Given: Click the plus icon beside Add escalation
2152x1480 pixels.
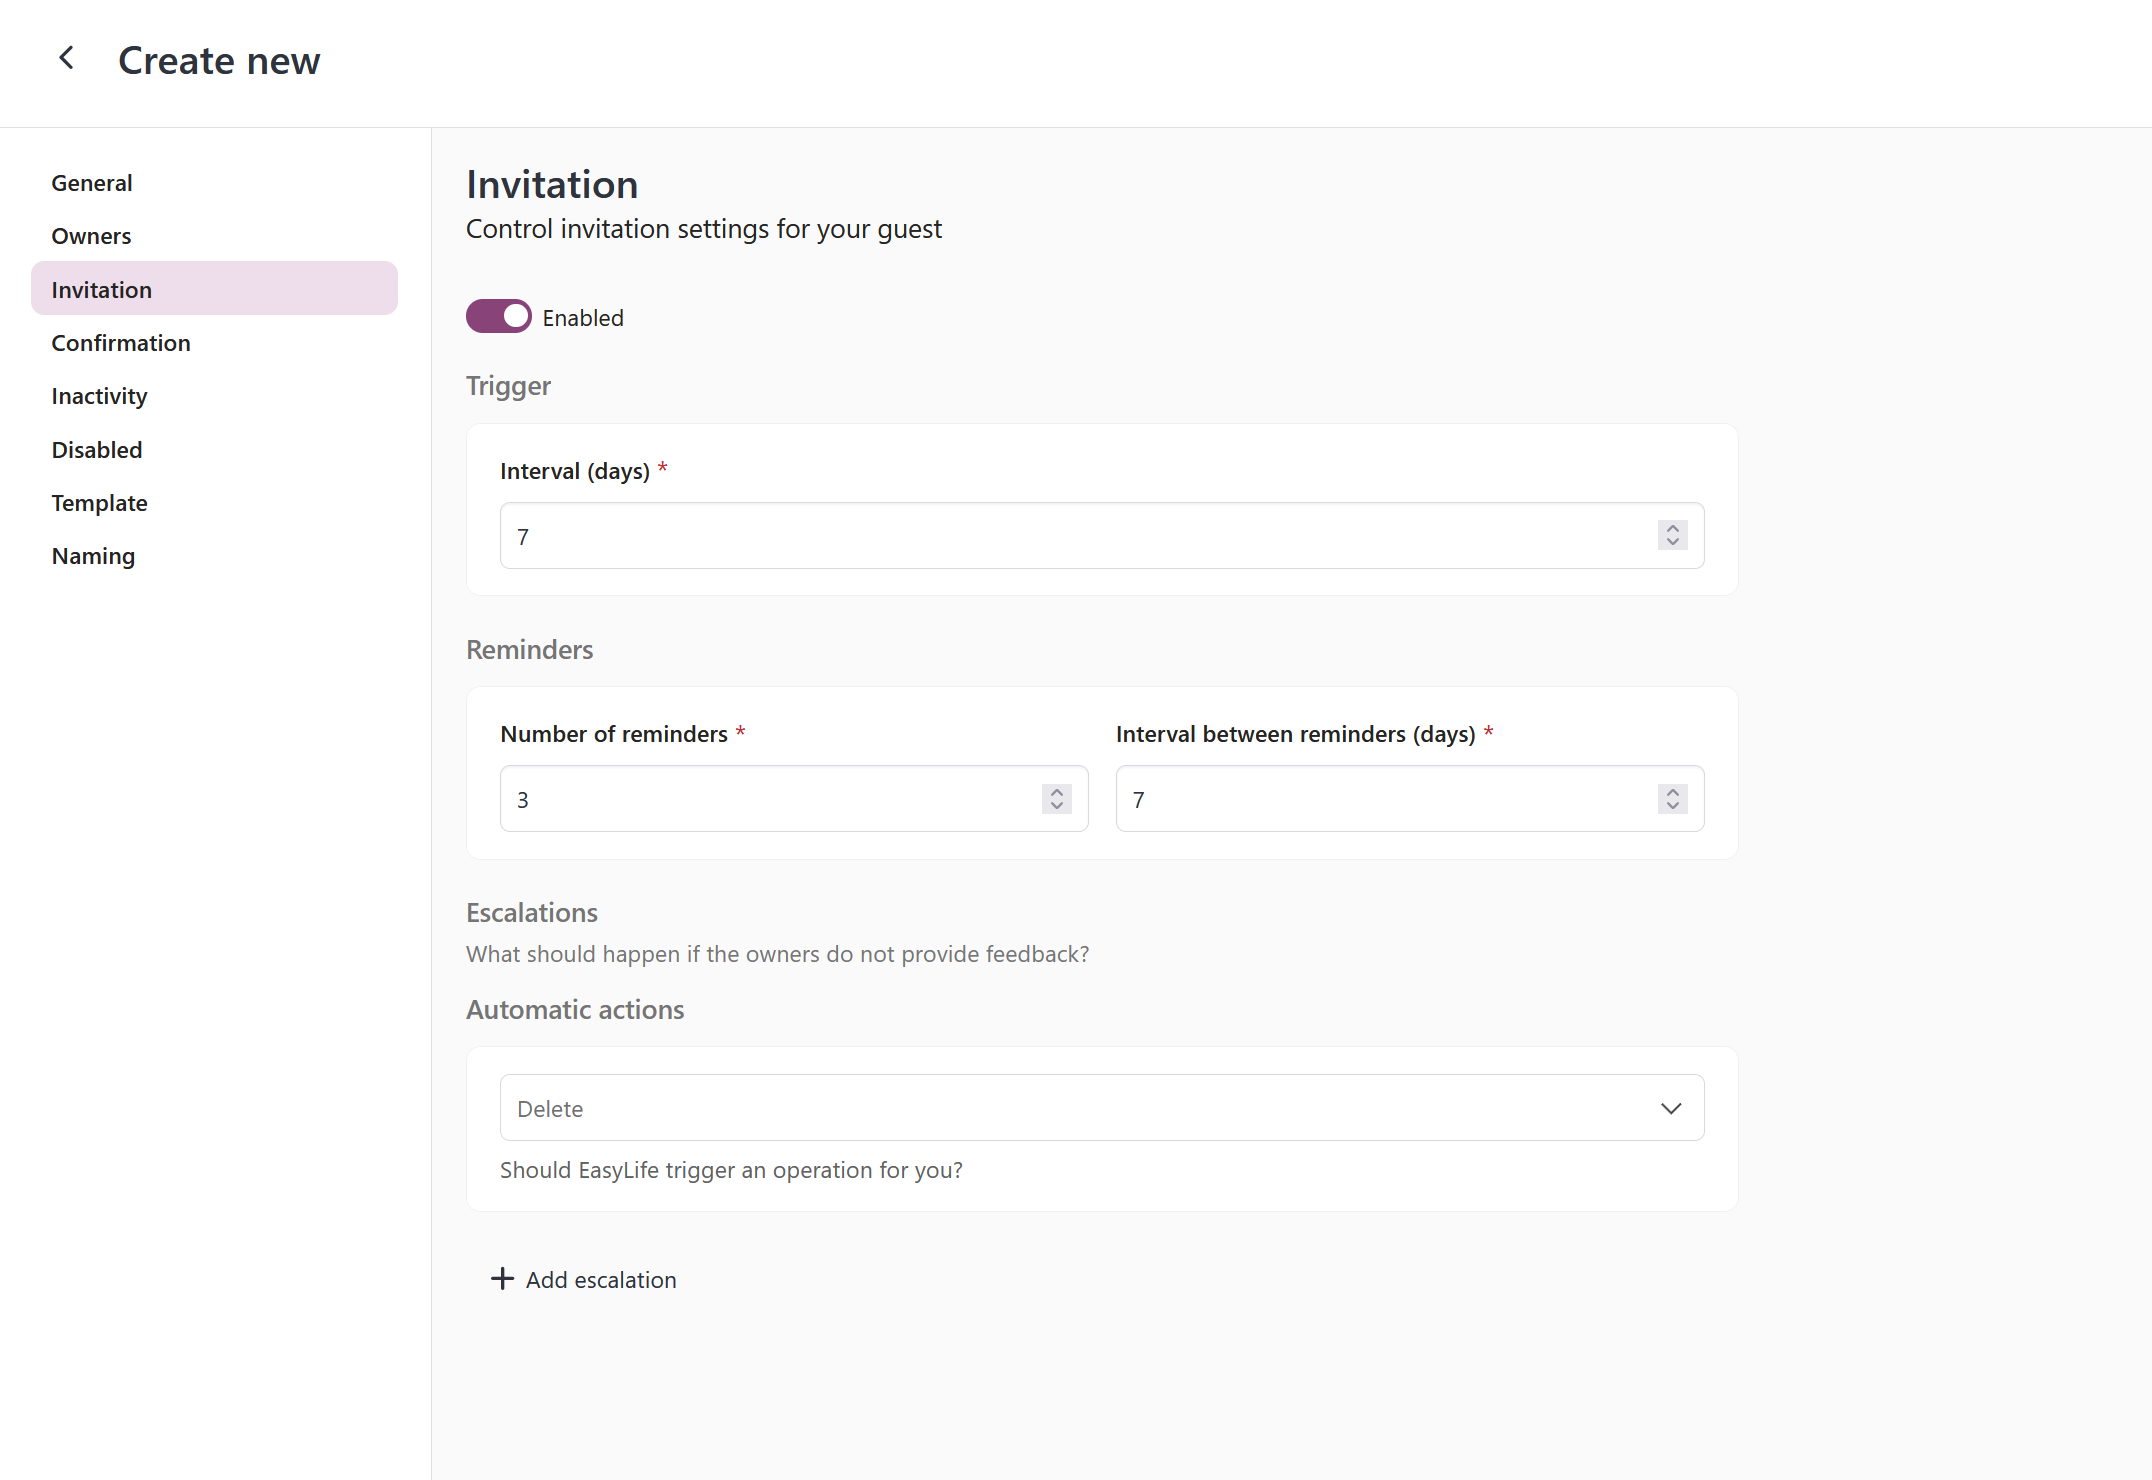Looking at the screenshot, I should [500, 1279].
